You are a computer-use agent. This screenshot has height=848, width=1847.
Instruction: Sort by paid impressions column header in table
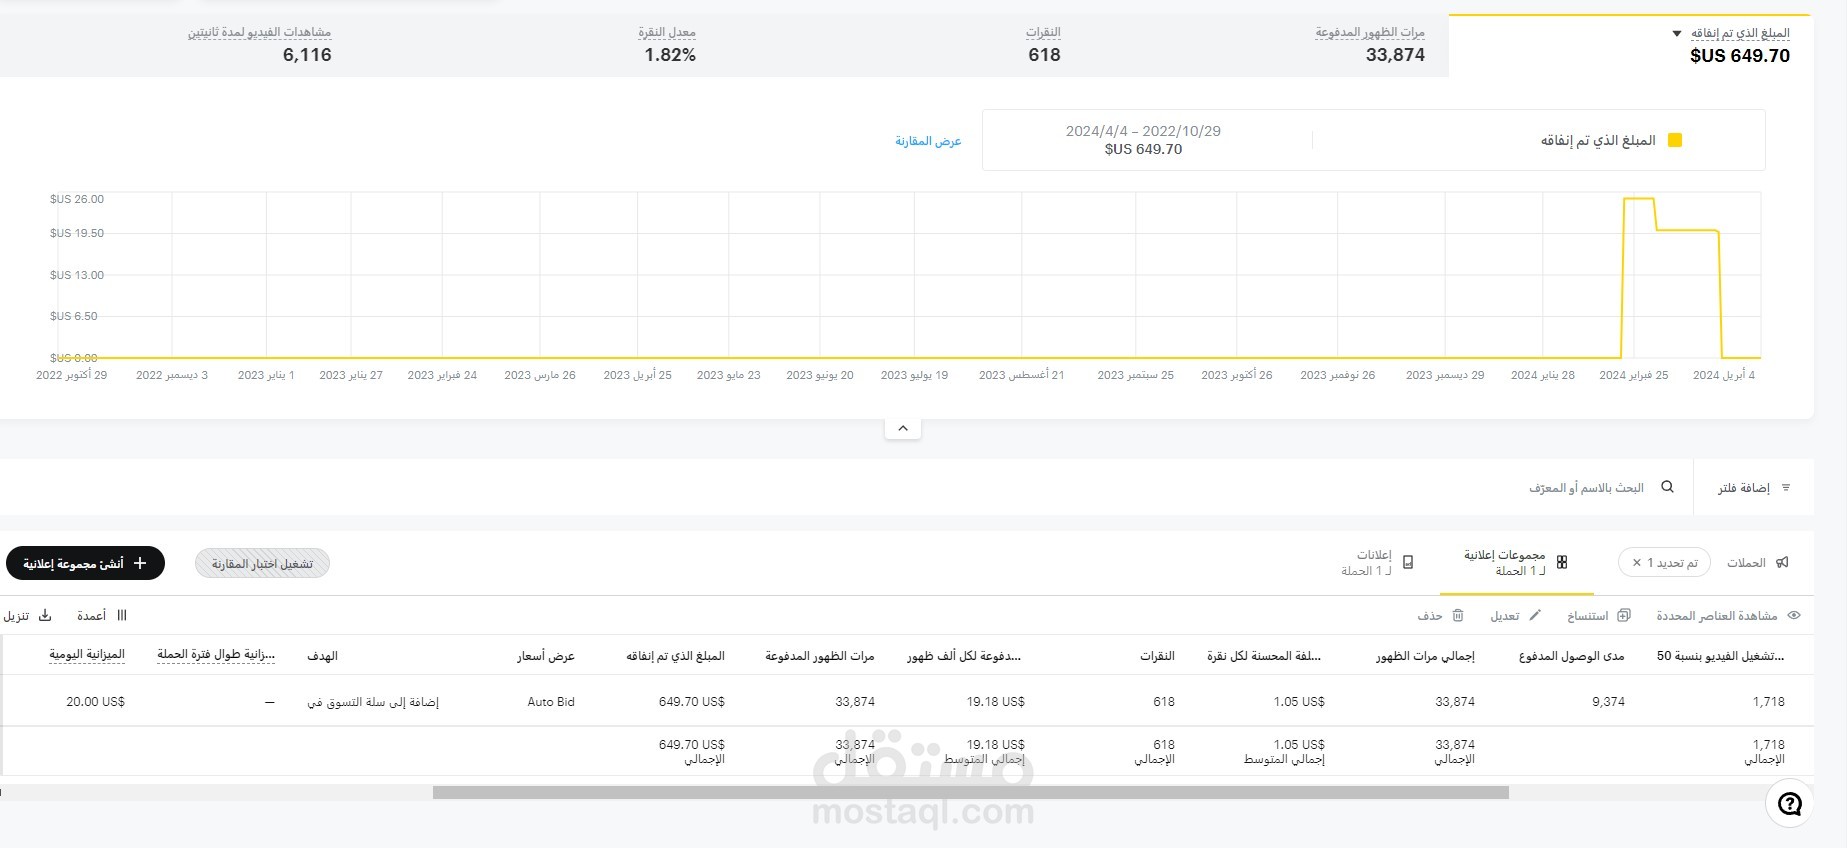pyautogui.click(x=820, y=656)
